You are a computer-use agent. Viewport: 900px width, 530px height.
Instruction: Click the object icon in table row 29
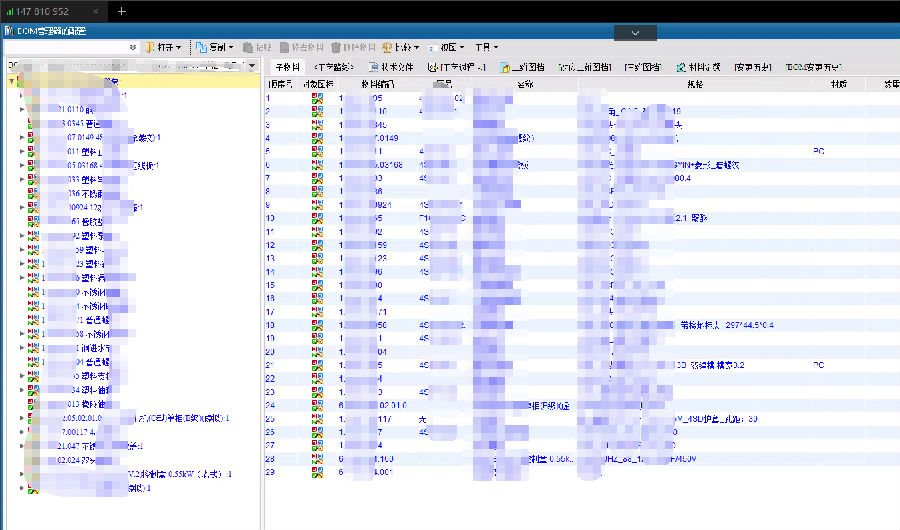click(x=317, y=471)
